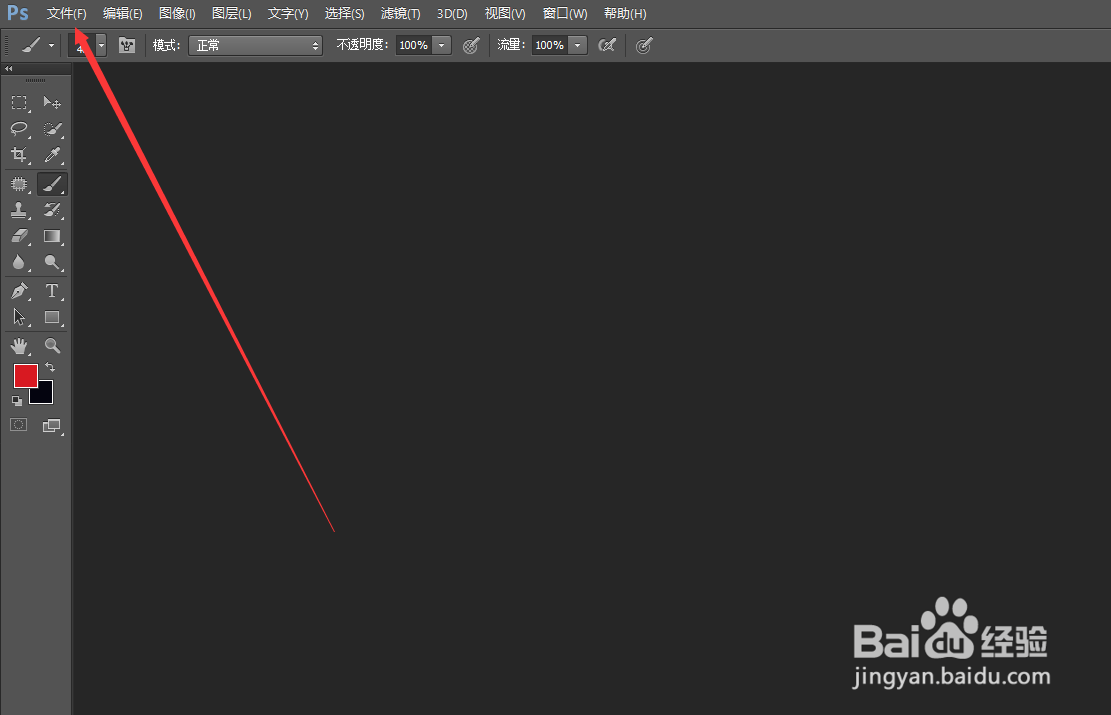
Task: Open the brush size preset dropdown
Action: click(x=101, y=45)
